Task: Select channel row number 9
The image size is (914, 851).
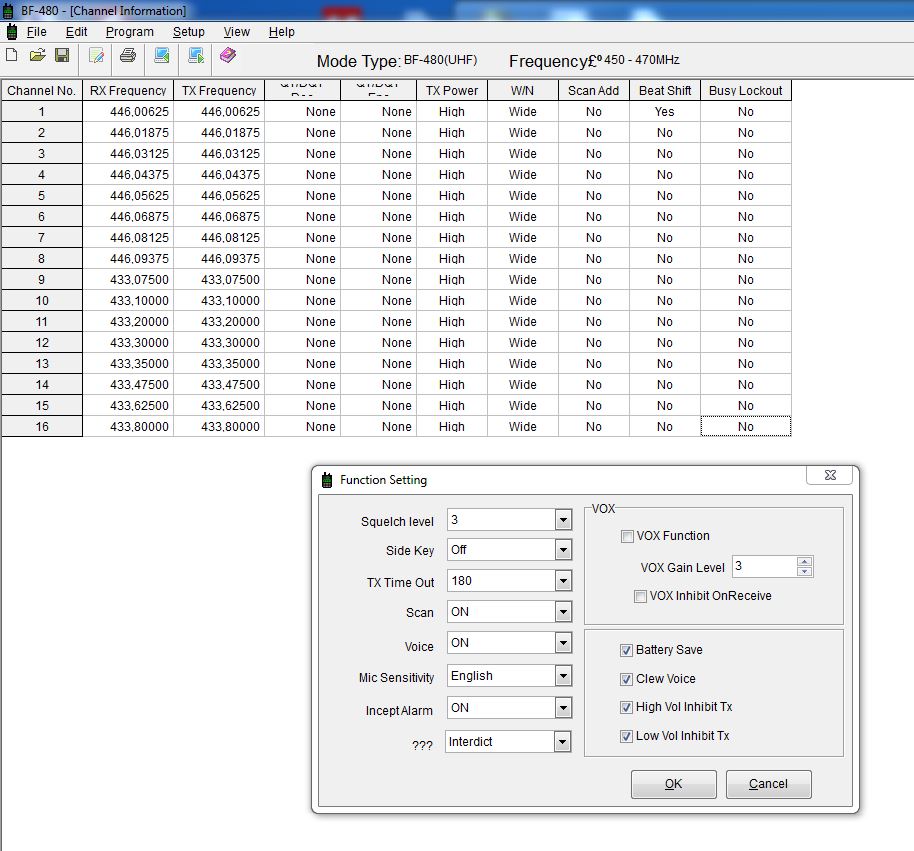Action: click(41, 279)
